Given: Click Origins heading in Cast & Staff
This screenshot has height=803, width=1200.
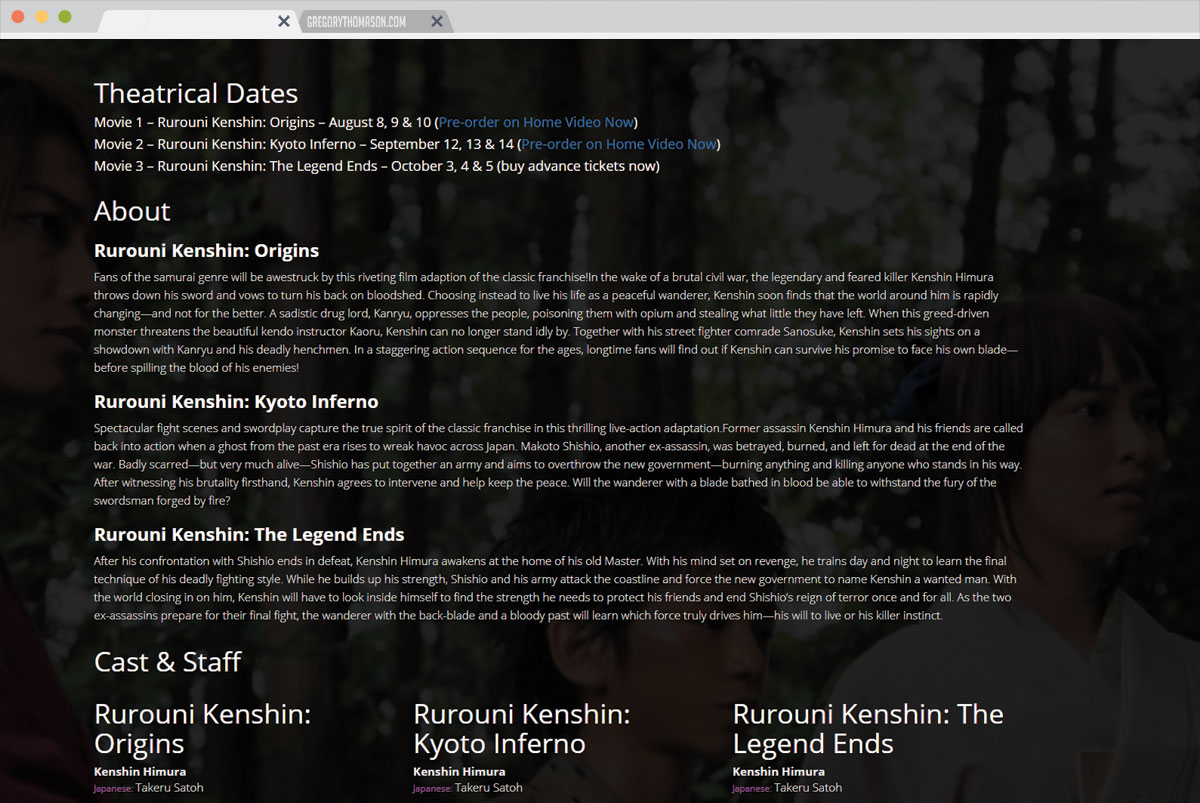Looking at the screenshot, I should [203, 729].
